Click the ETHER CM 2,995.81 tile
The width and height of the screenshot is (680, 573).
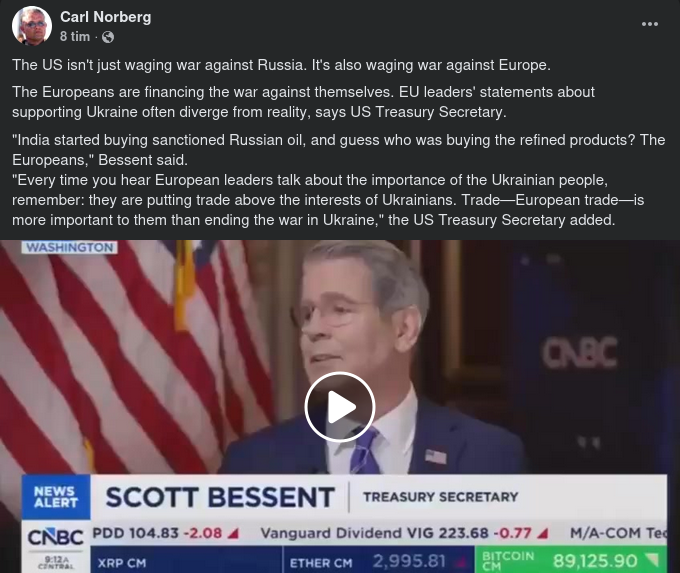[x=378, y=560]
